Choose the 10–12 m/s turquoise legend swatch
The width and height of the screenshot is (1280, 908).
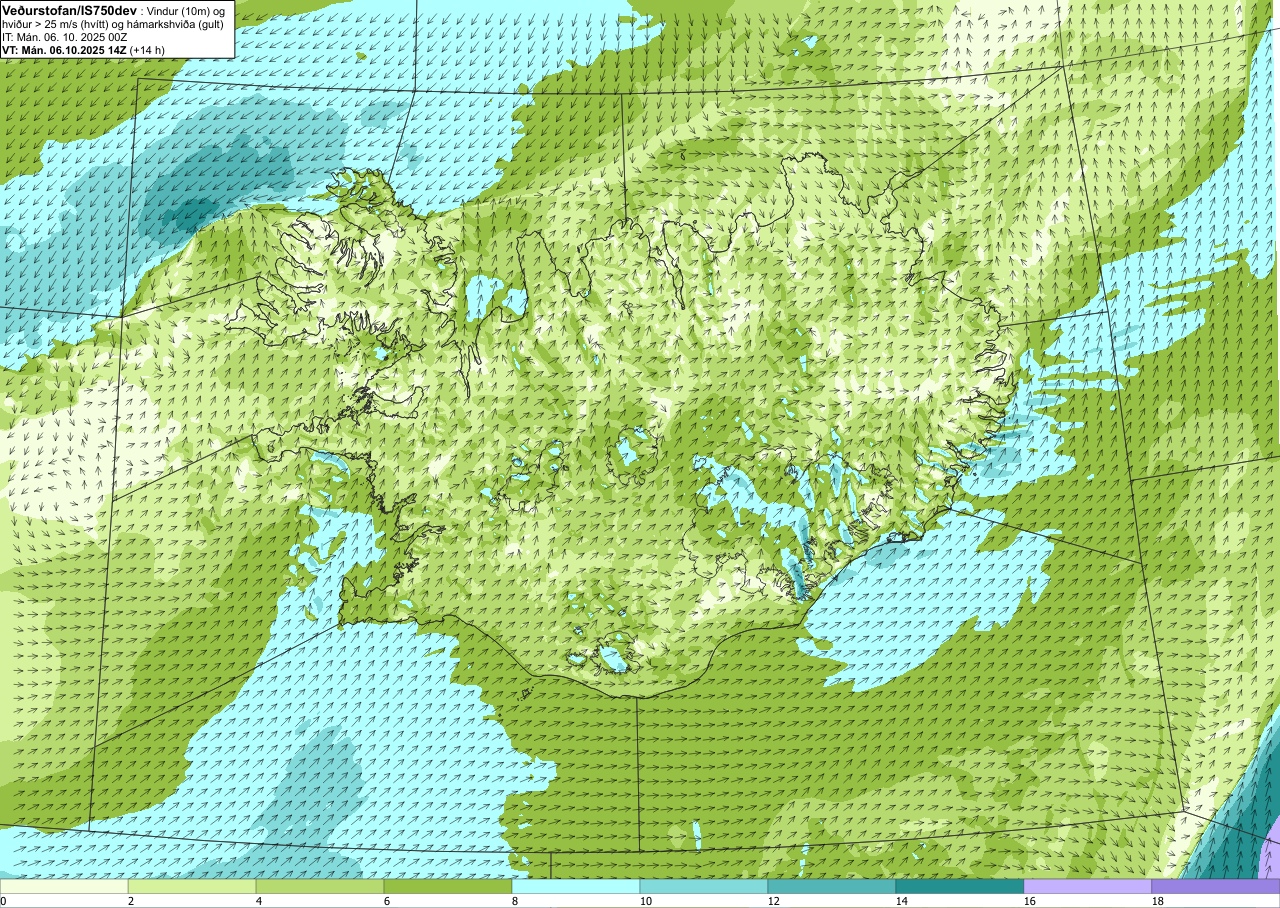coord(704,886)
